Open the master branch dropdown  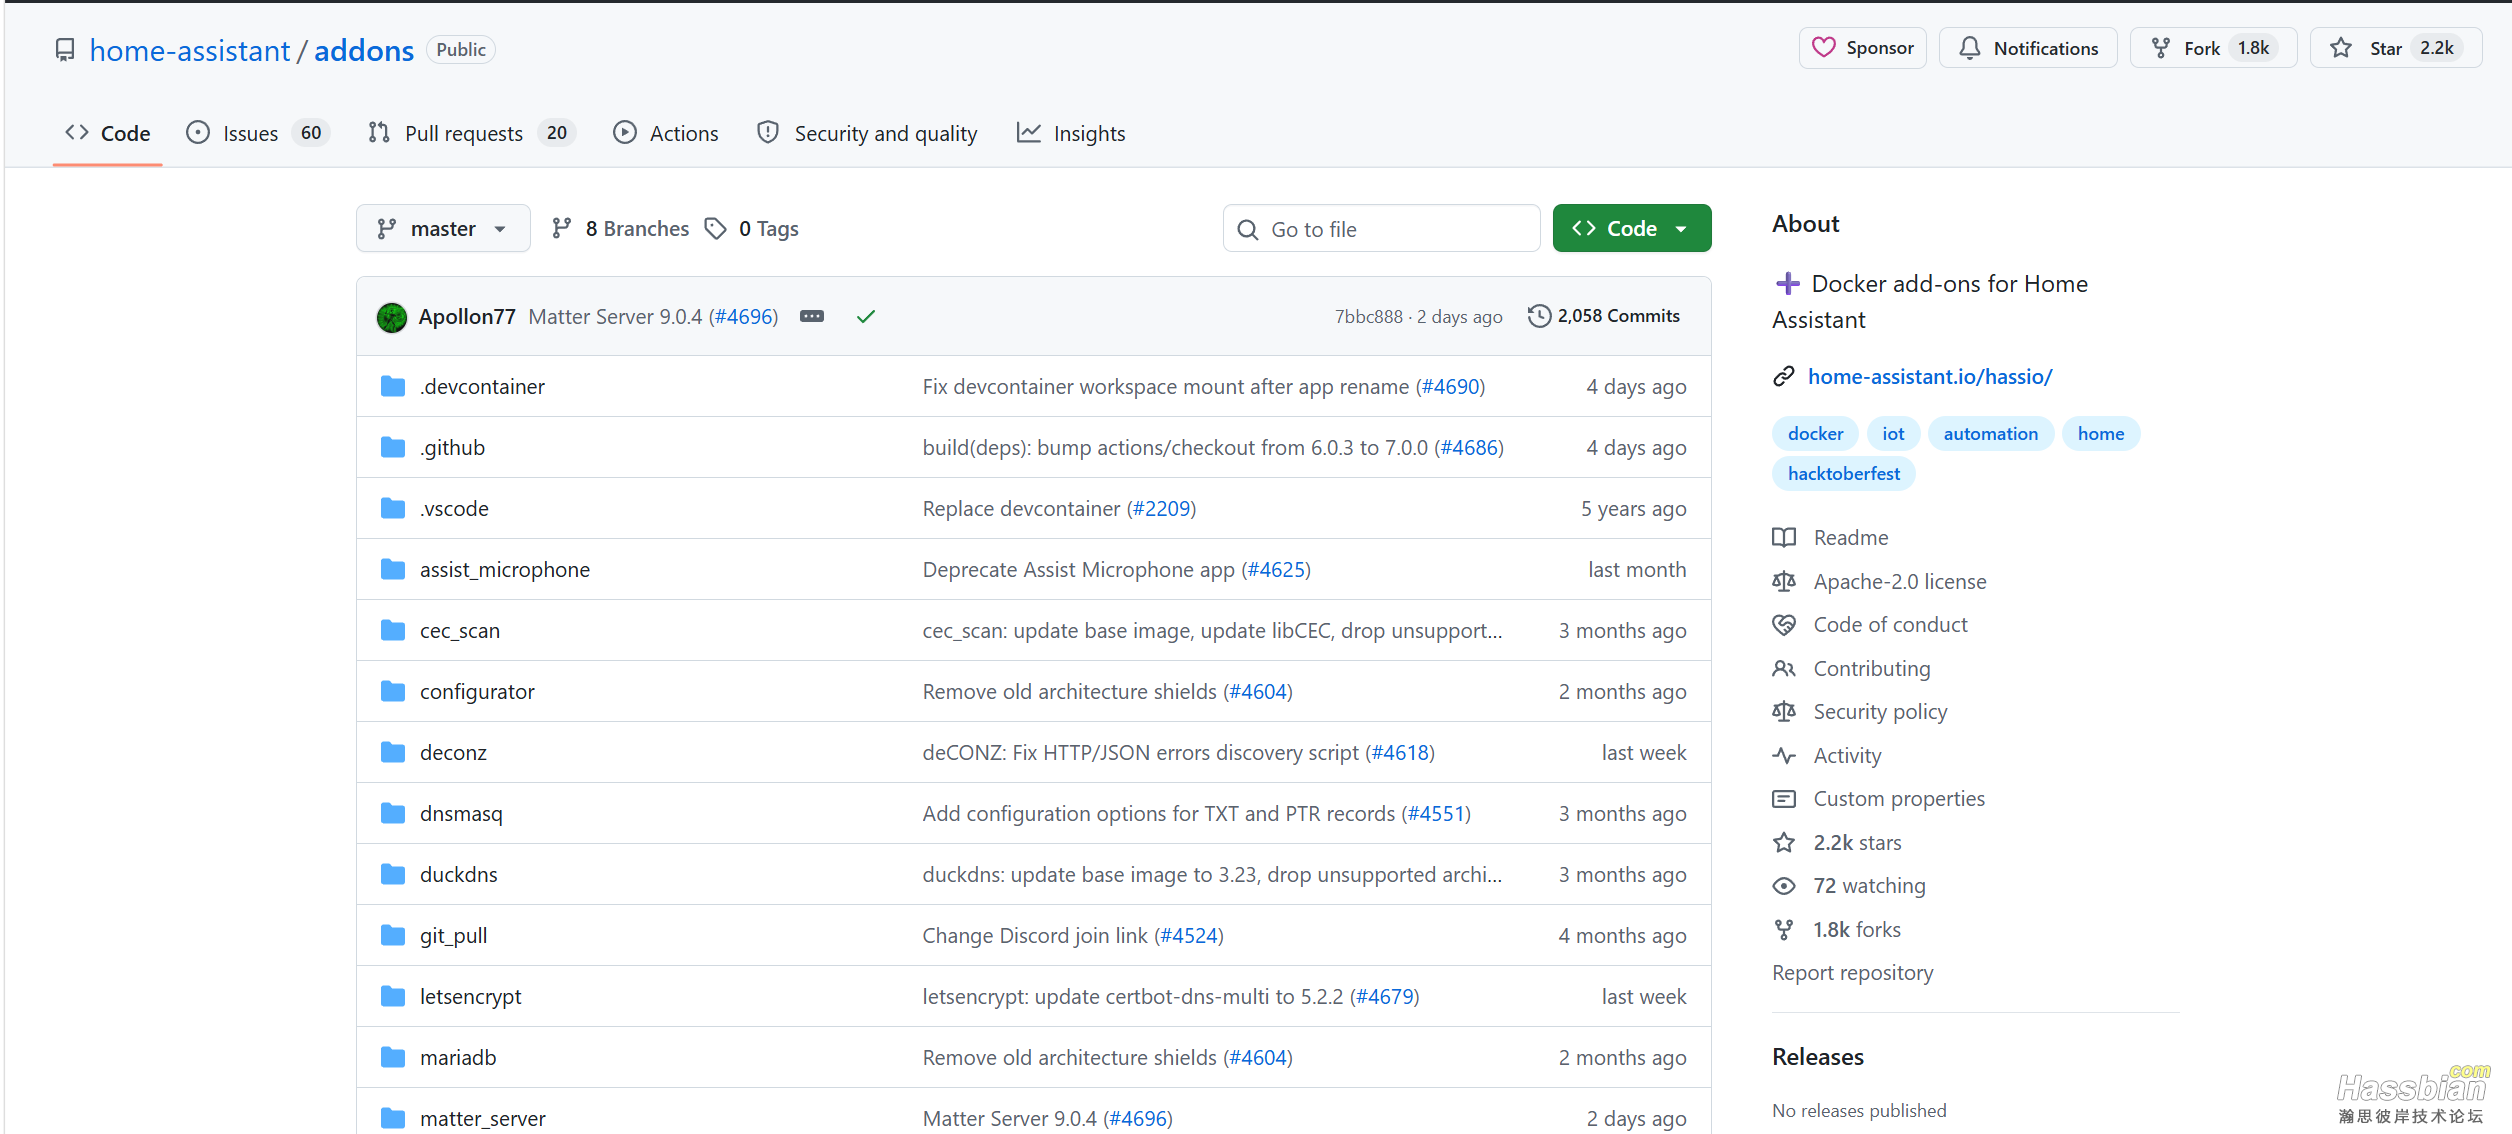(x=443, y=229)
